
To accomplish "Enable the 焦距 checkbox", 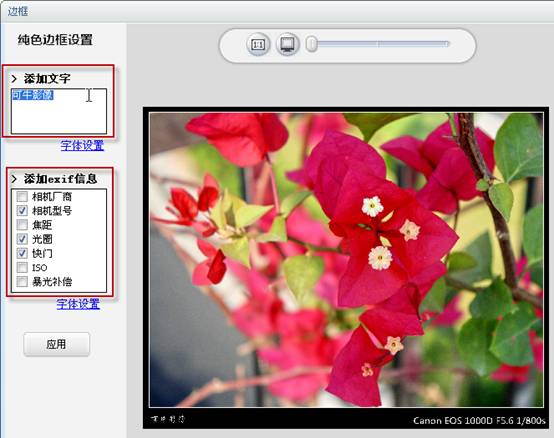I will 22,225.
